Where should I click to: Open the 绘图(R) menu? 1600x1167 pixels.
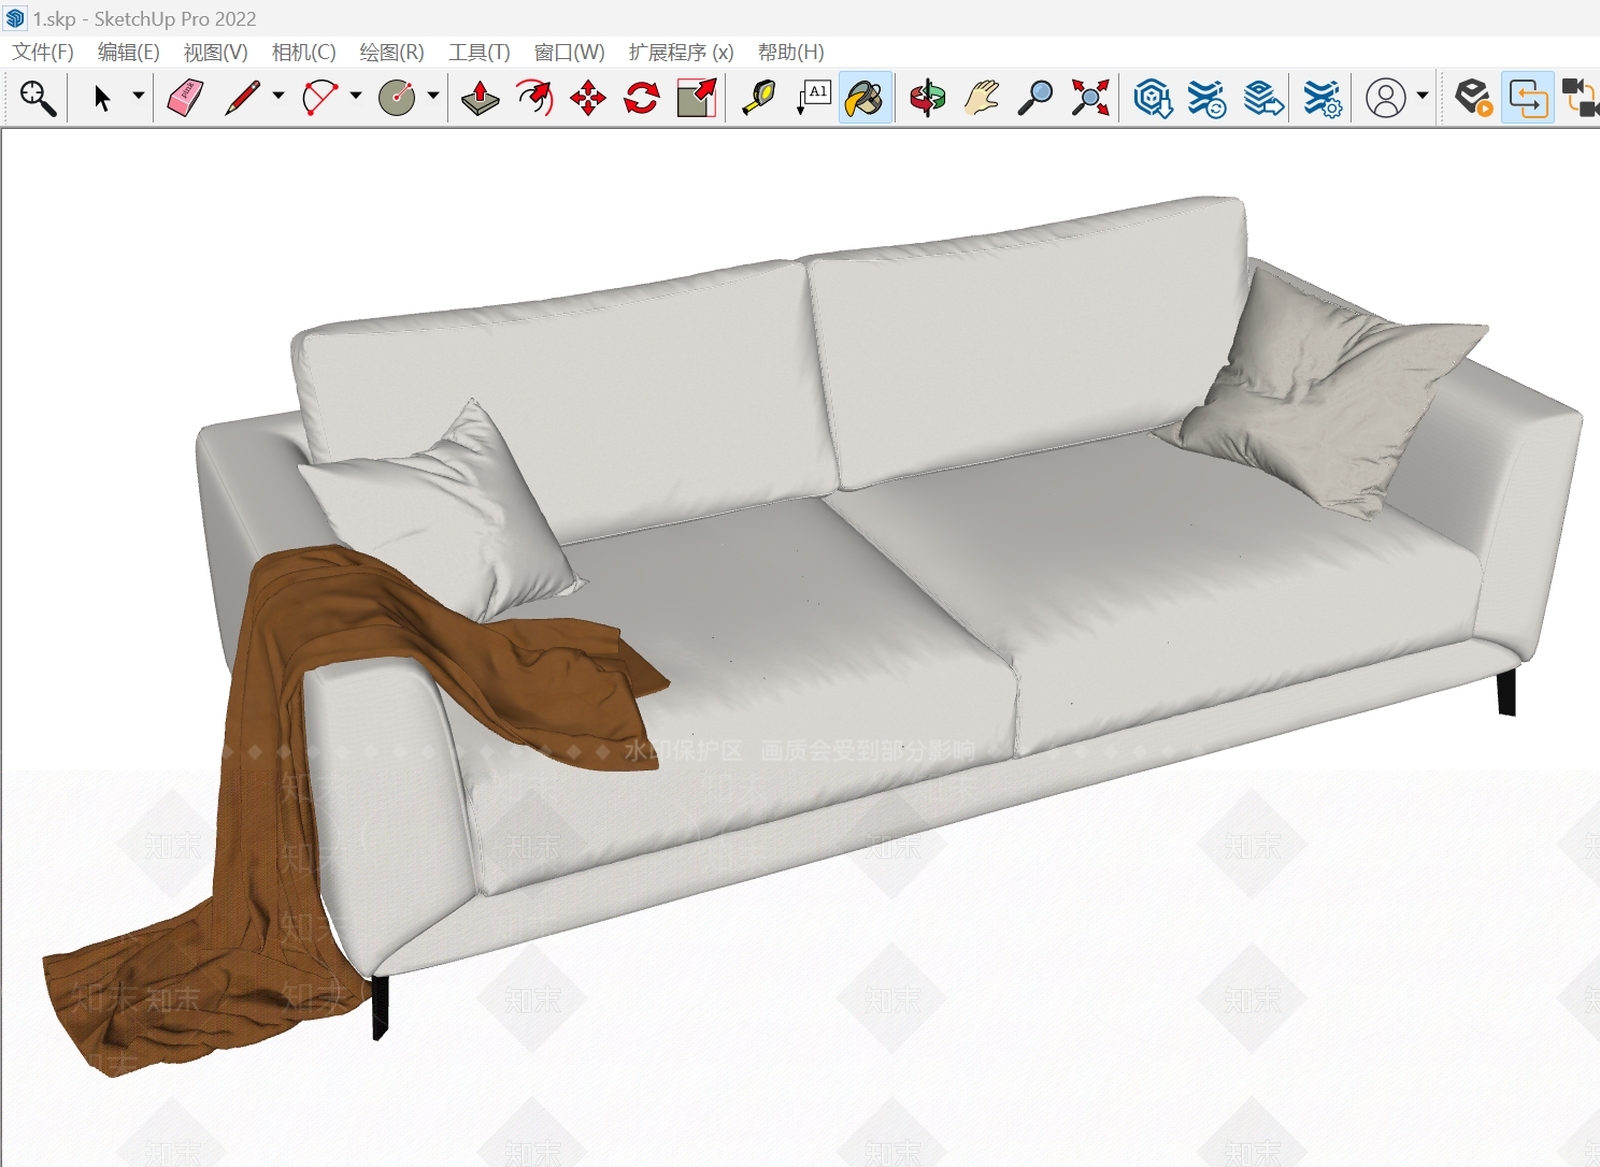pos(392,52)
